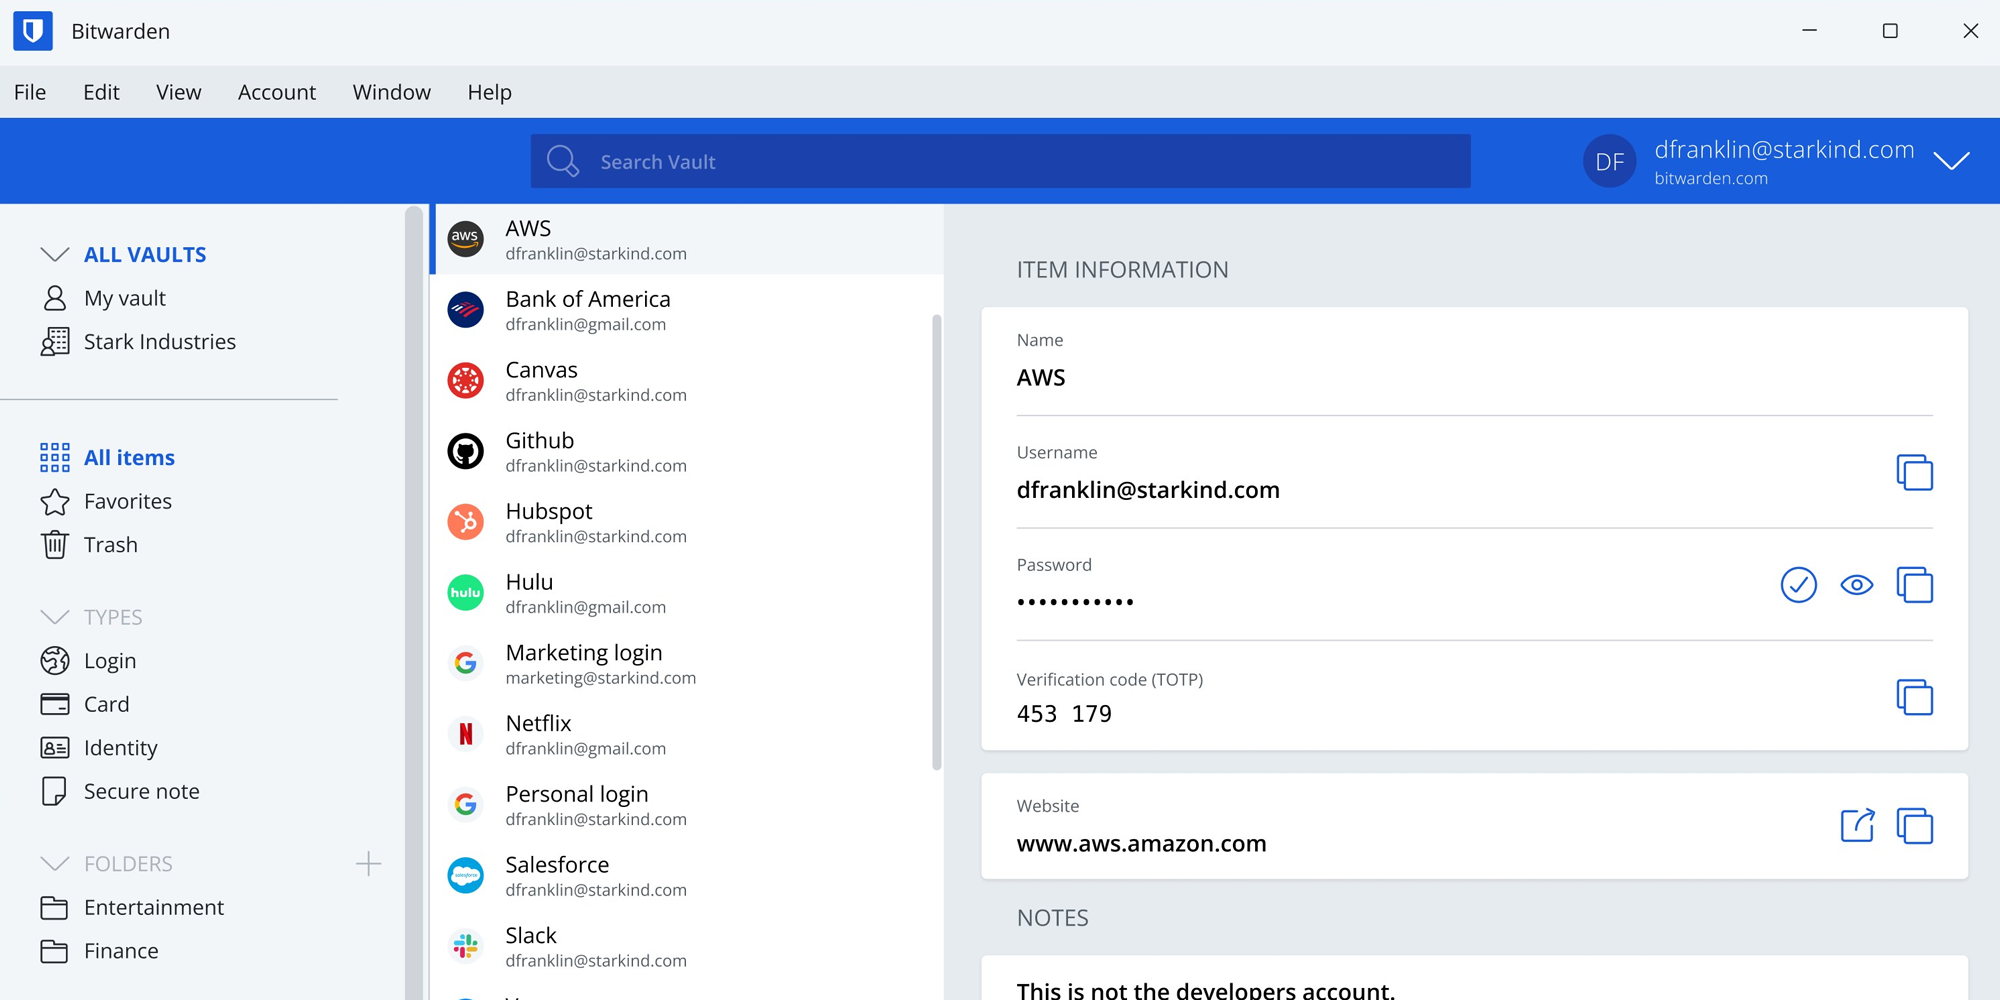Select the Hulu entry
Image resolution: width=2000 pixels, height=1000 pixels.
click(687, 593)
